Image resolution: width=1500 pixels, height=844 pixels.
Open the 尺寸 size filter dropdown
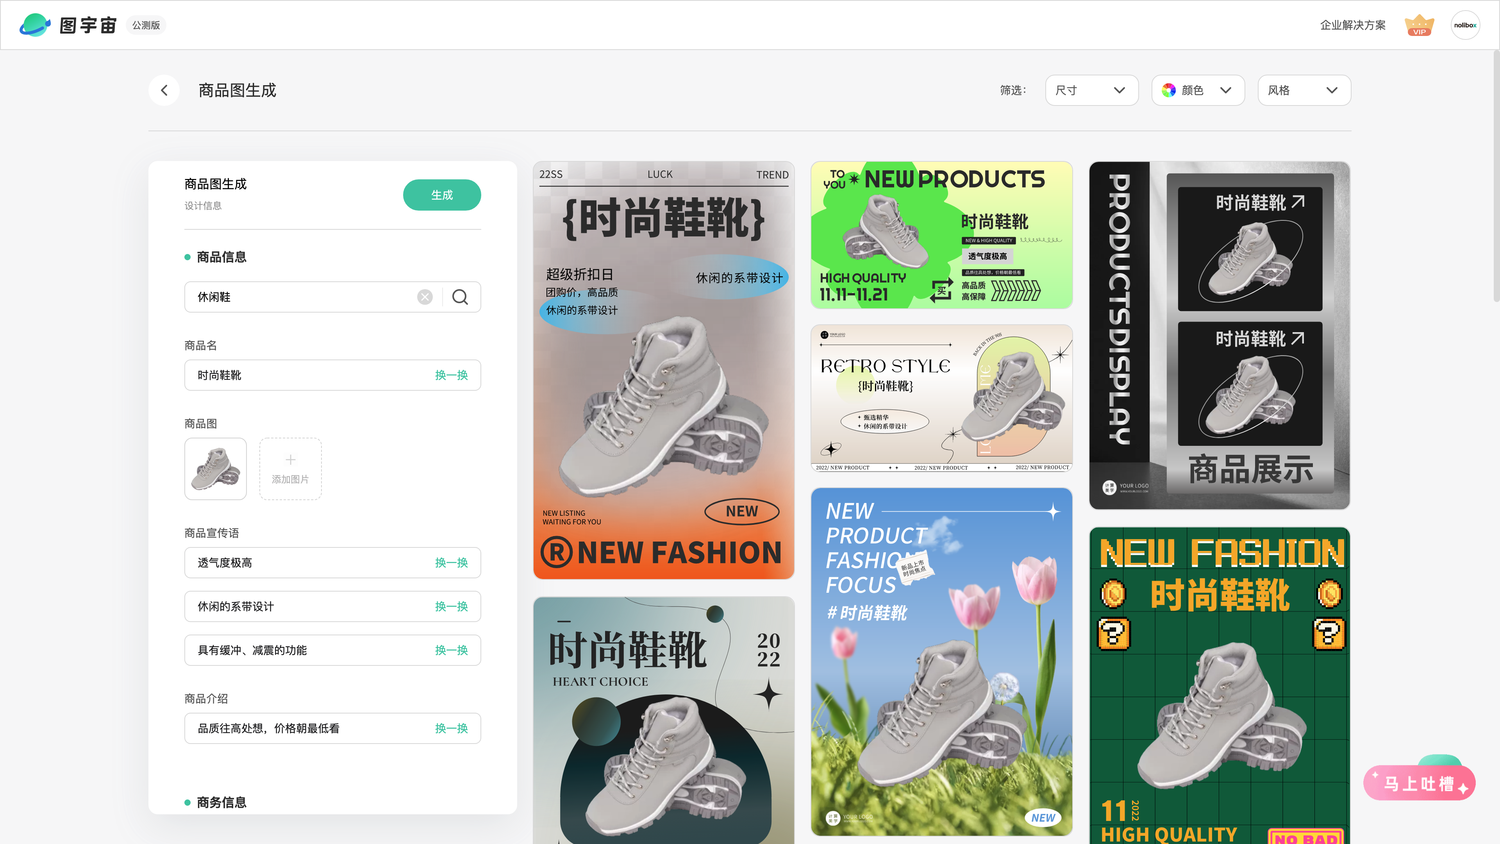(1092, 90)
